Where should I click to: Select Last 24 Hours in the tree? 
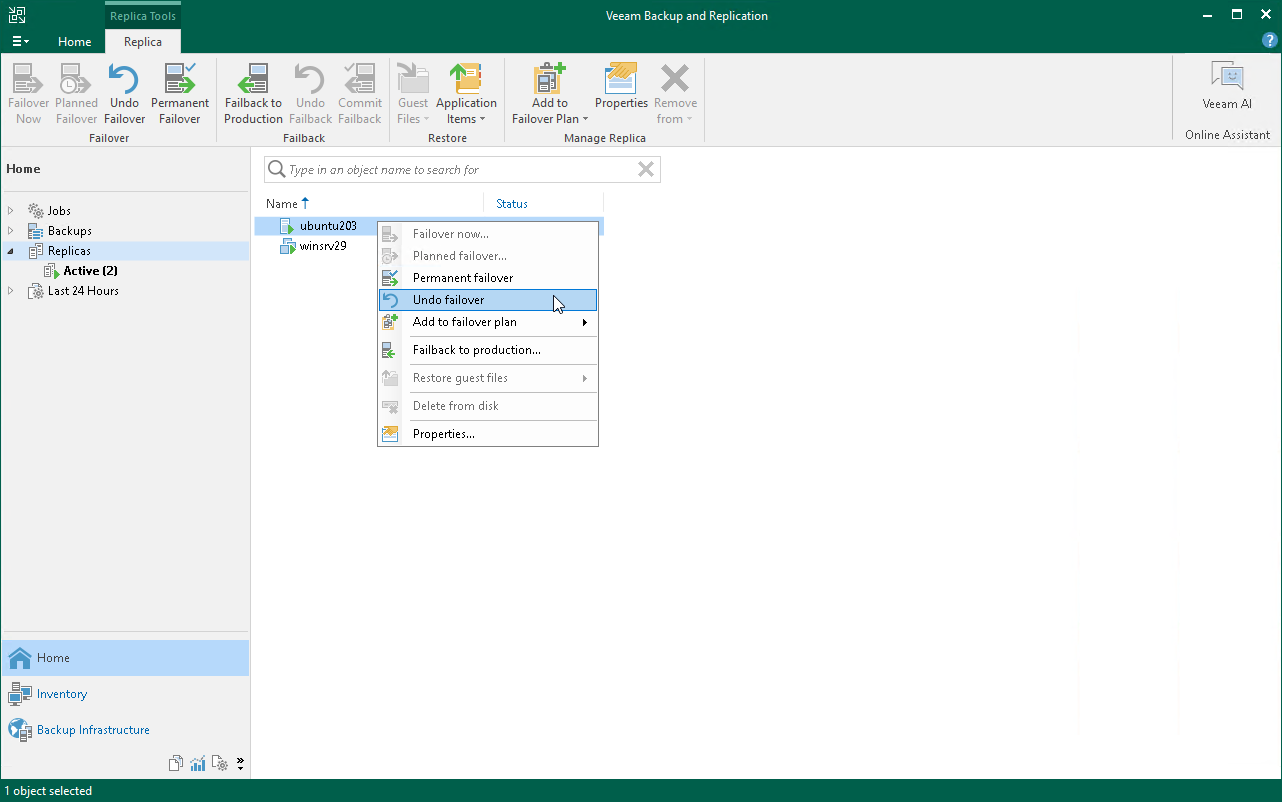pyautogui.click(x=83, y=291)
